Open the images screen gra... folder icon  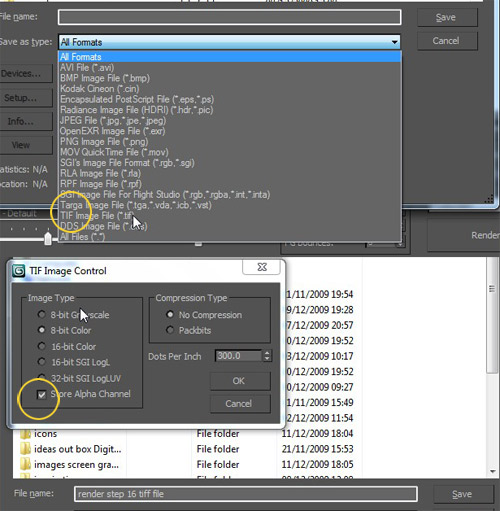point(25,464)
